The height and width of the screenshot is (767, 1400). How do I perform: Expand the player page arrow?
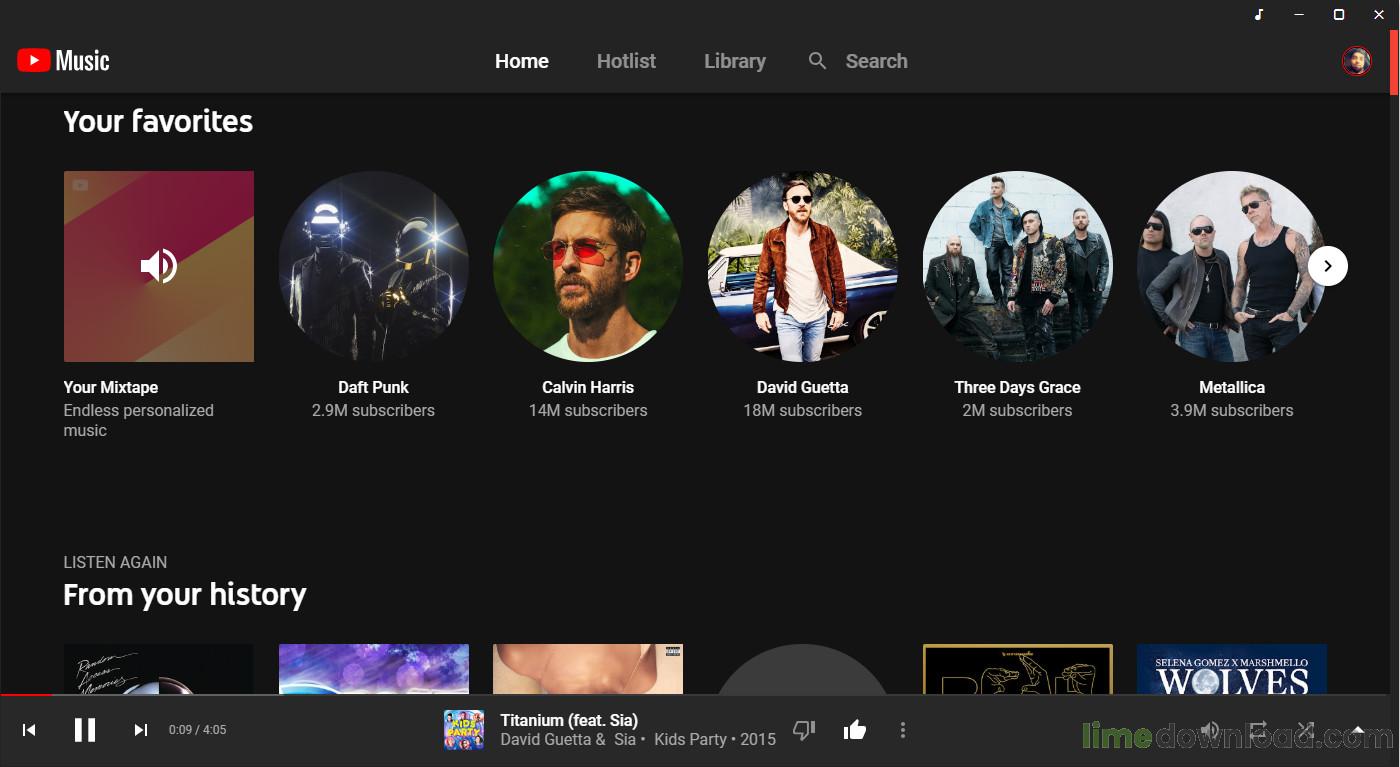[1358, 730]
